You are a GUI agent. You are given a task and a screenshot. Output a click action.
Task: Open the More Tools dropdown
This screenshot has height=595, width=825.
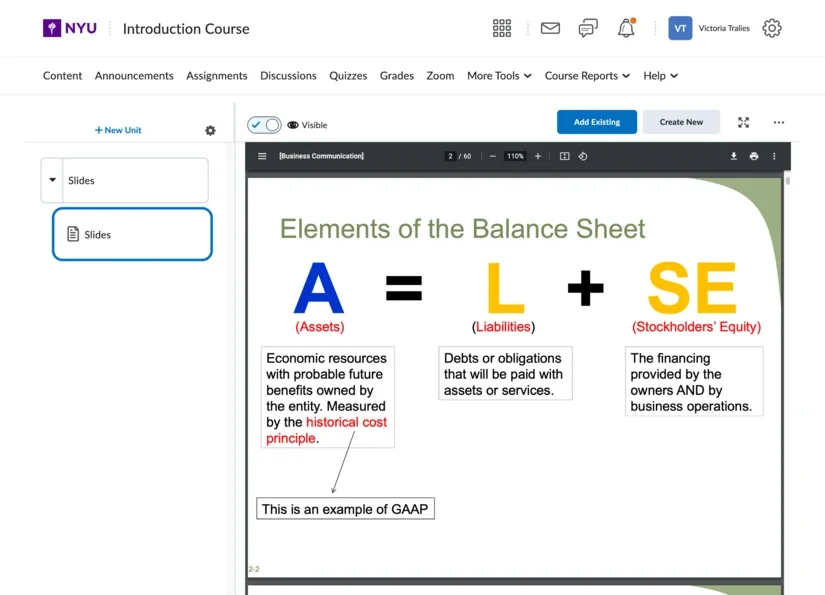point(498,75)
